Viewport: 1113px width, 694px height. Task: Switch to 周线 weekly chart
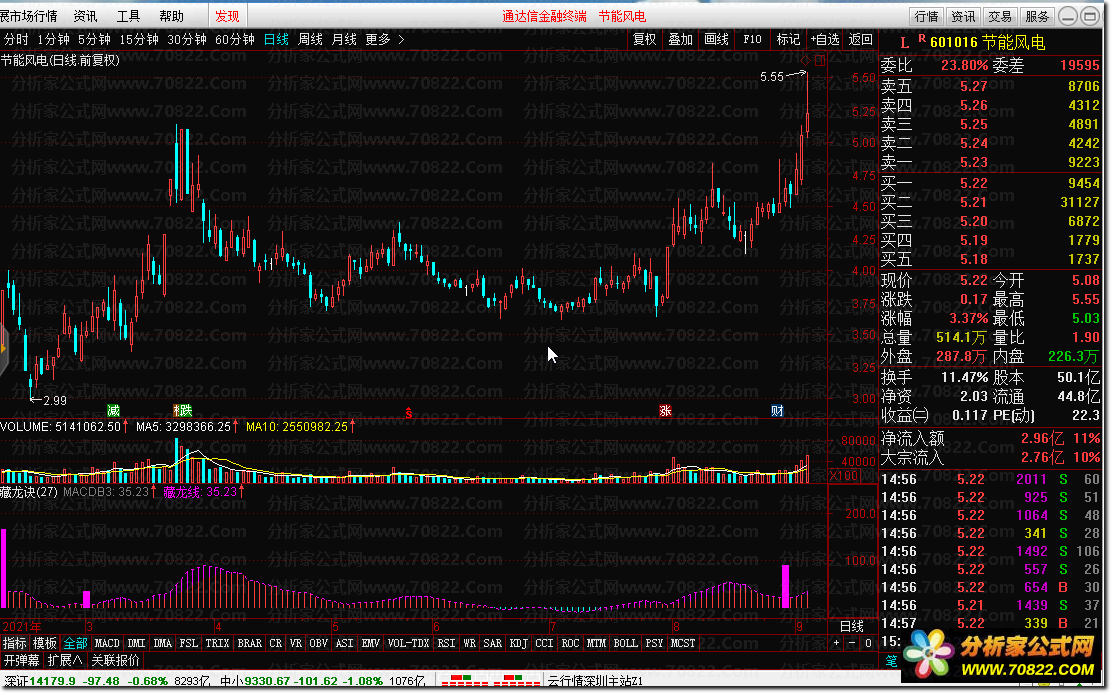point(310,39)
